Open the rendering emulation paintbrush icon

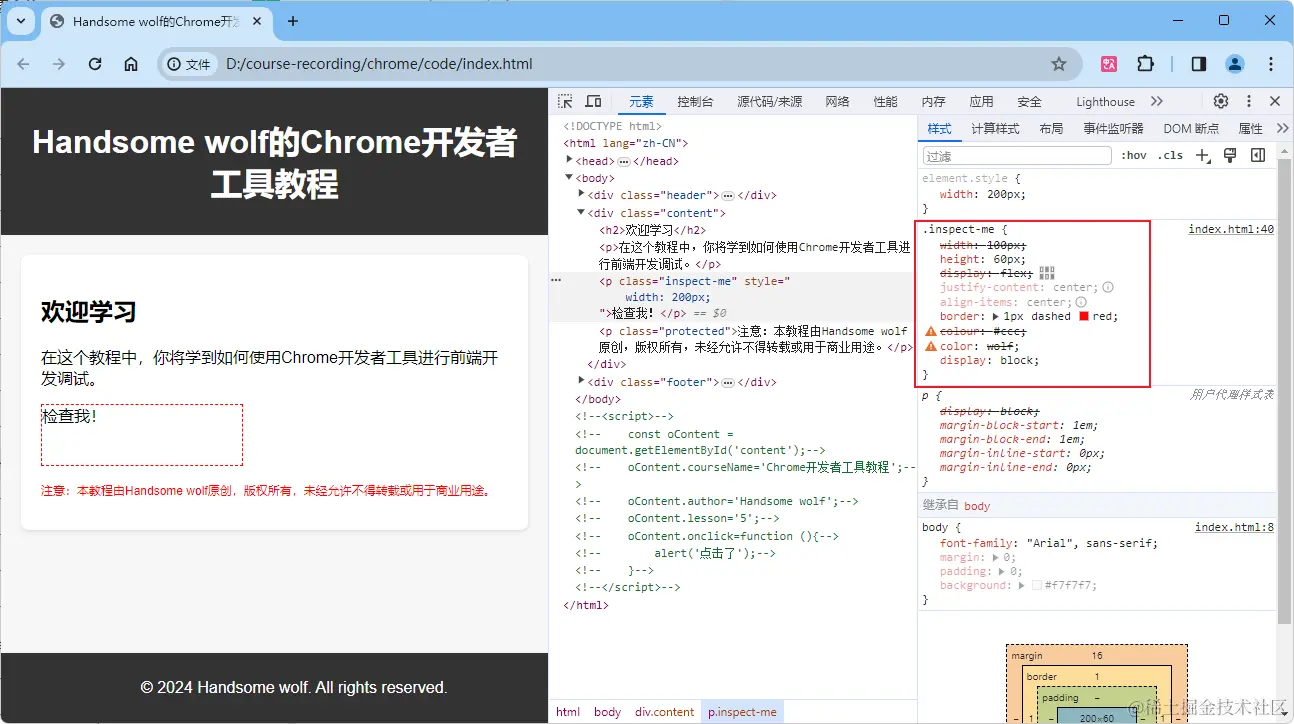[x=1231, y=155]
